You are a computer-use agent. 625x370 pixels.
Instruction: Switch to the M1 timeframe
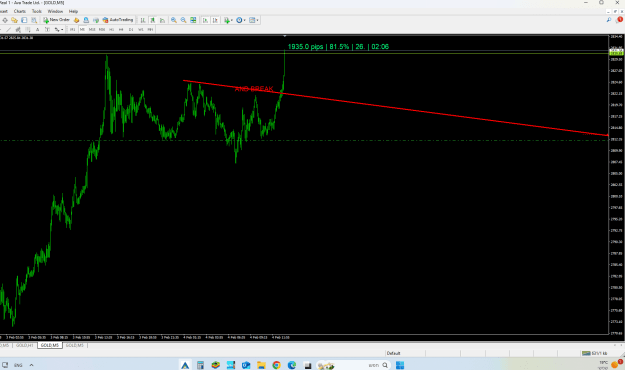point(73,30)
